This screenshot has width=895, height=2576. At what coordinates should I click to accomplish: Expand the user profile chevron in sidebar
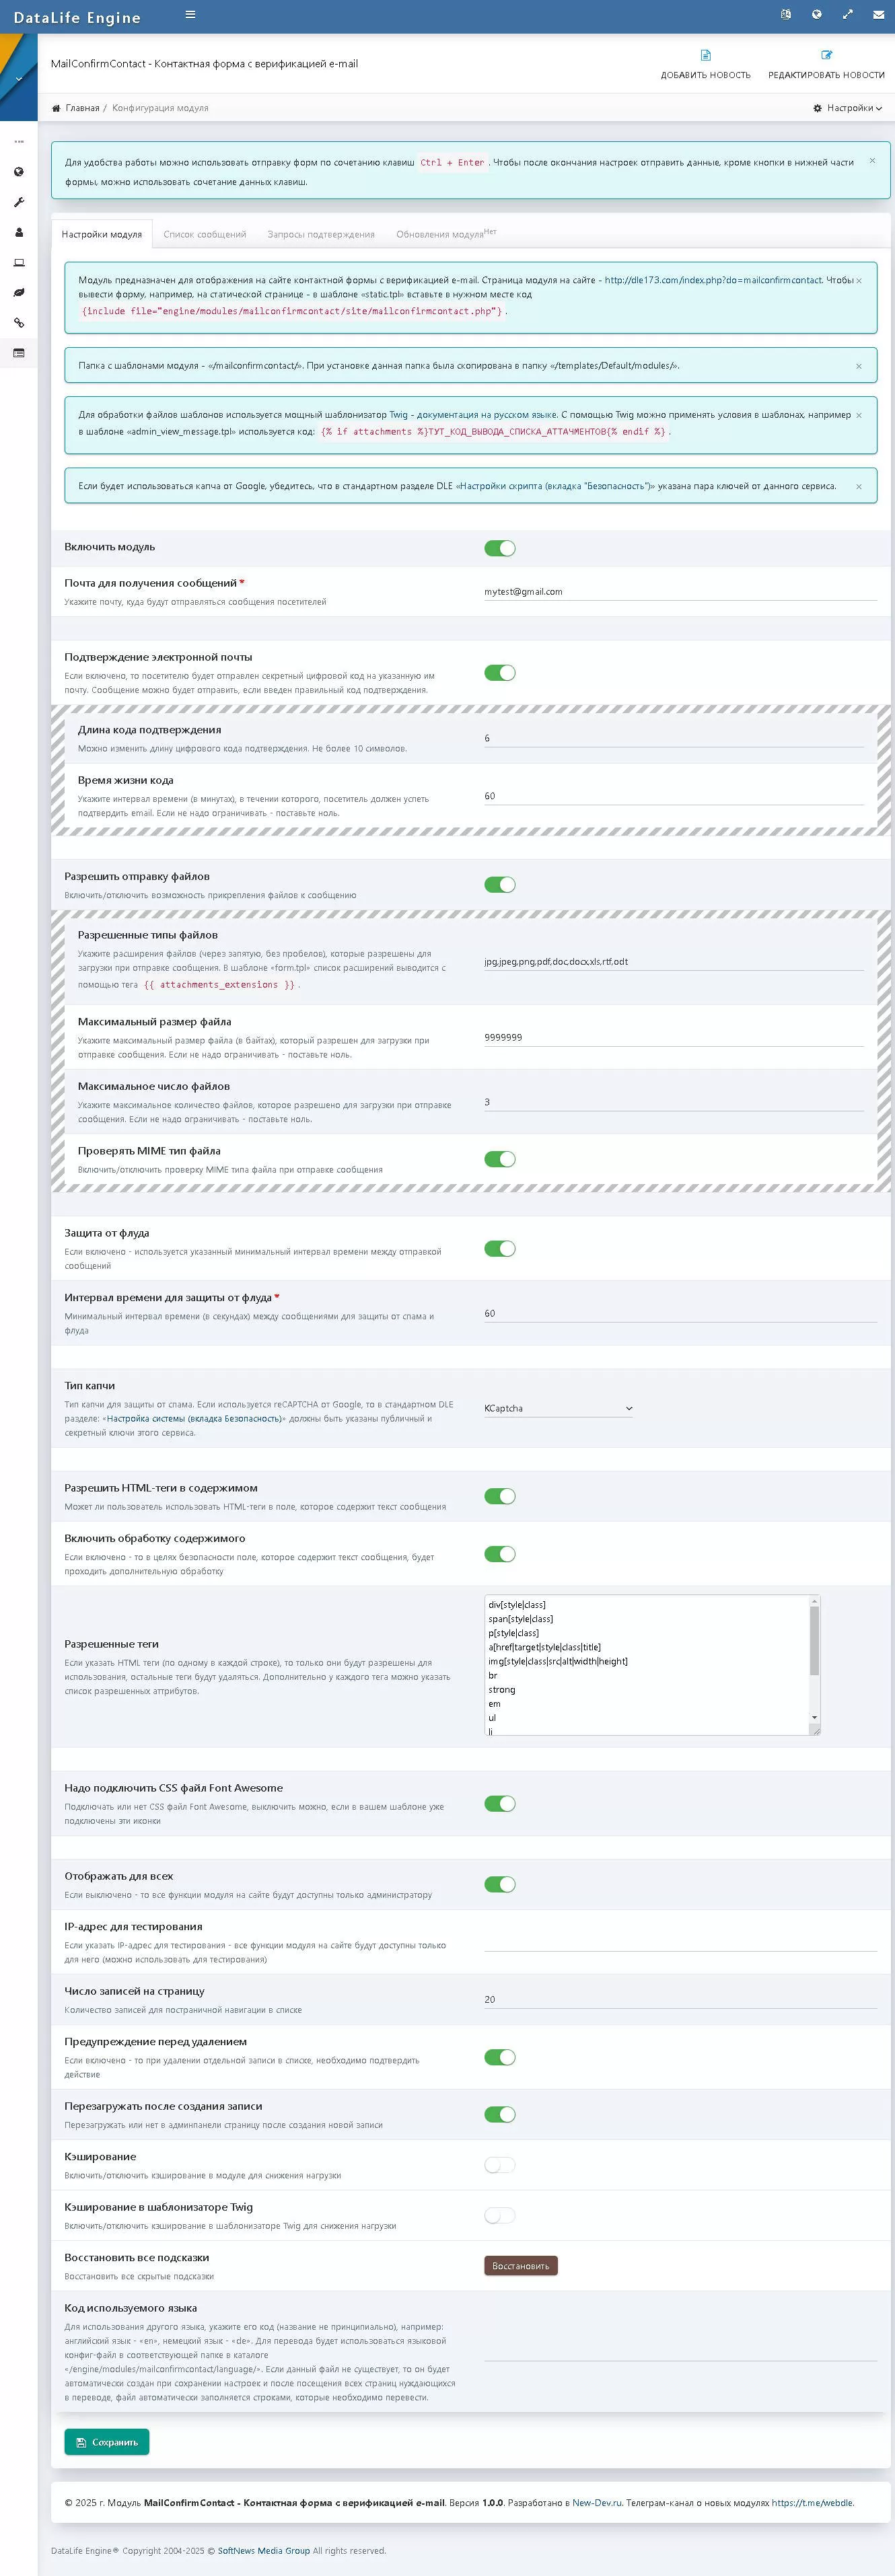pyautogui.click(x=19, y=78)
